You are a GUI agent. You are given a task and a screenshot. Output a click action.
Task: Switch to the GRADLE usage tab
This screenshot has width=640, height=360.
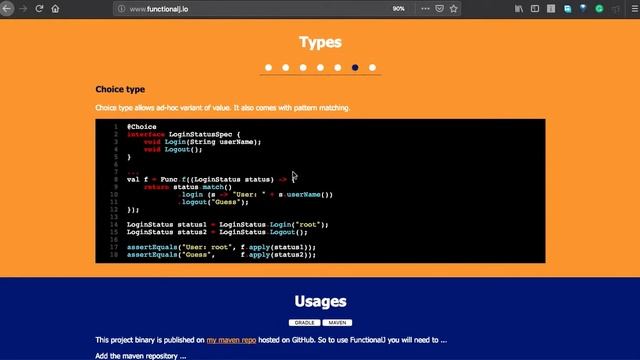[x=304, y=322]
